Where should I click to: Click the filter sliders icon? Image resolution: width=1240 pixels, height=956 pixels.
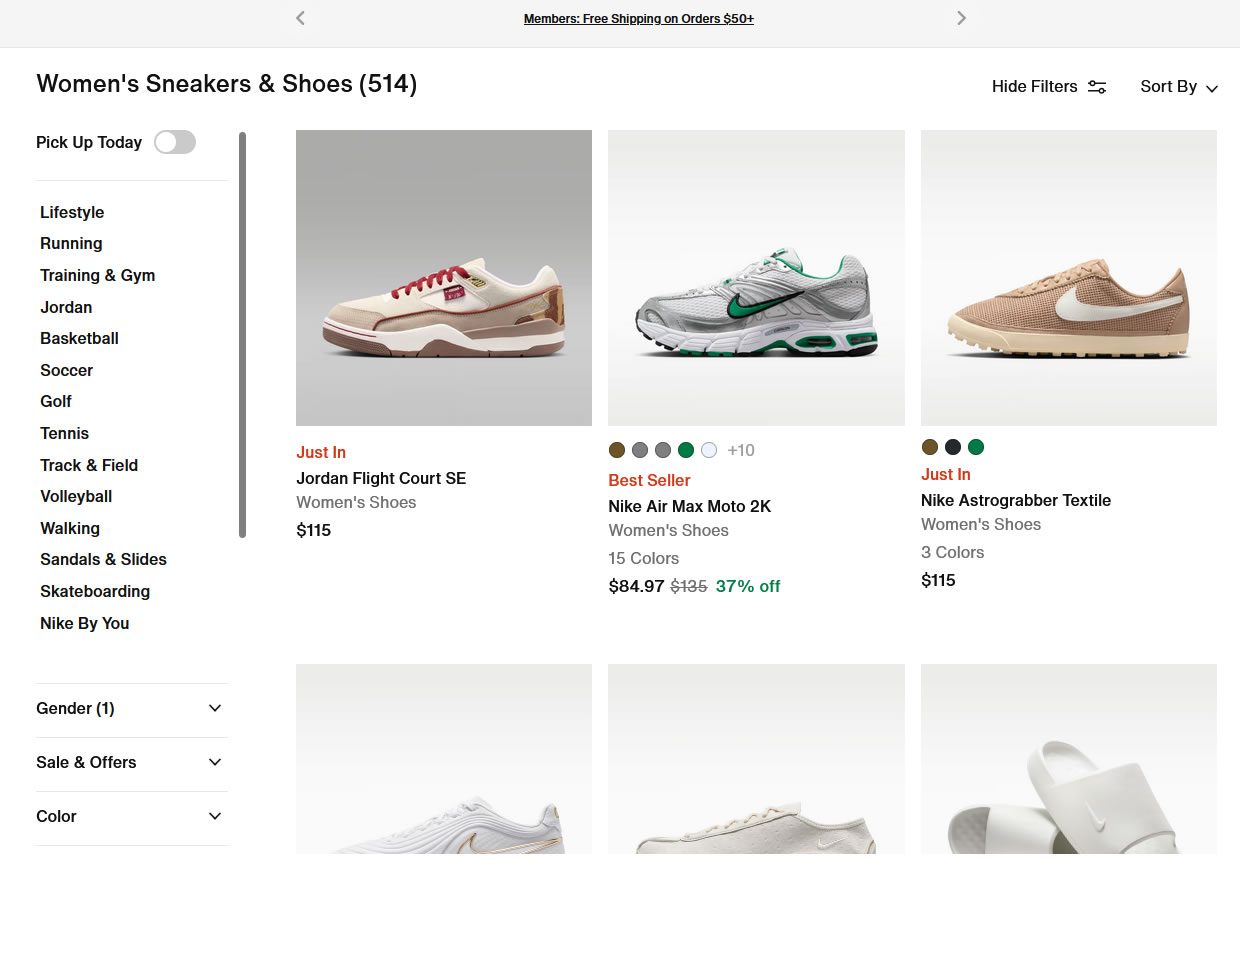click(x=1097, y=87)
